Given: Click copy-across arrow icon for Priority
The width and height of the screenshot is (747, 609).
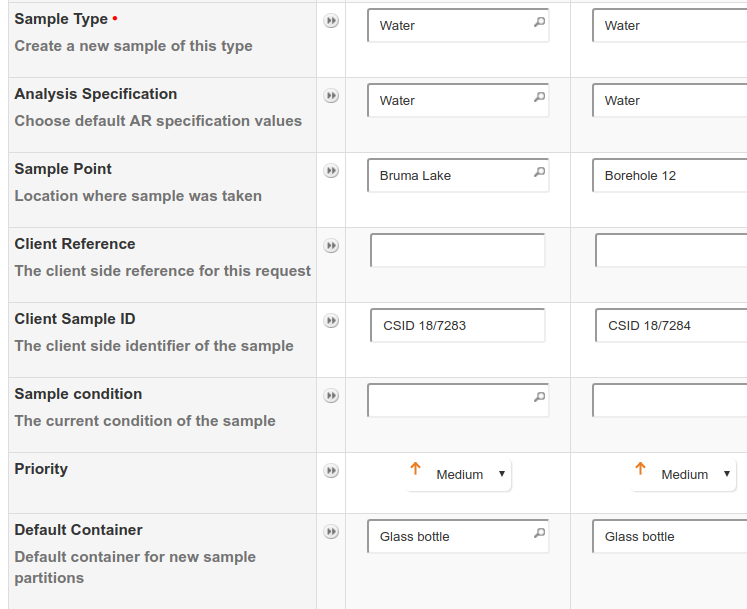Looking at the screenshot, I should pyautogui.click(x=331, y=471).
